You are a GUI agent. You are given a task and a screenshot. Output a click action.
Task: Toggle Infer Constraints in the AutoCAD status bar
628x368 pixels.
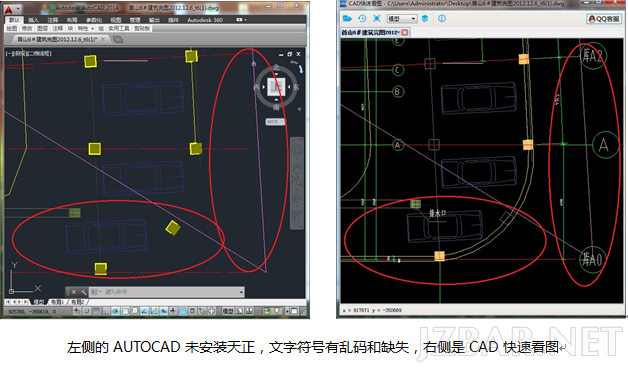(77, 311)
